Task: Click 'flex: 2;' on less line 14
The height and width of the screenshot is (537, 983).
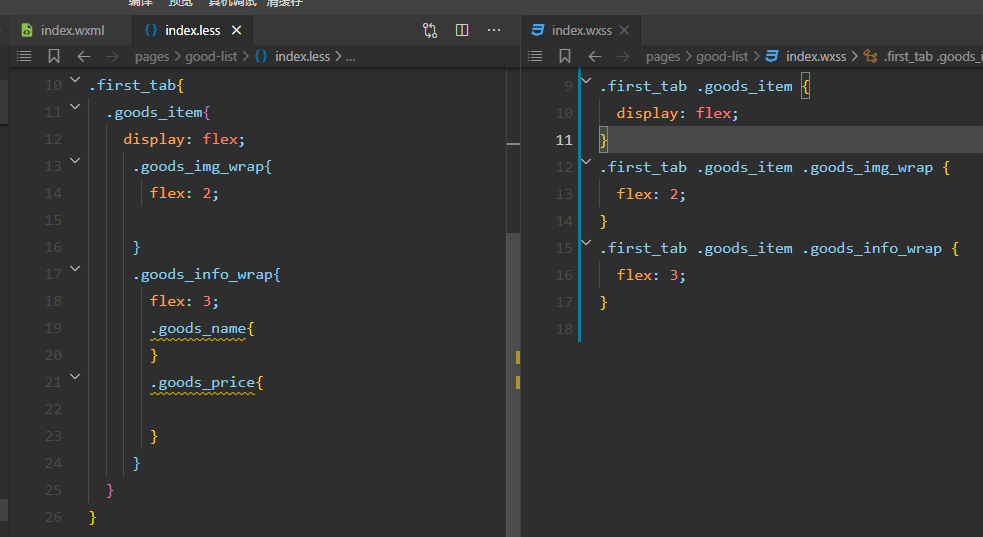Action: tap(184, 193)
